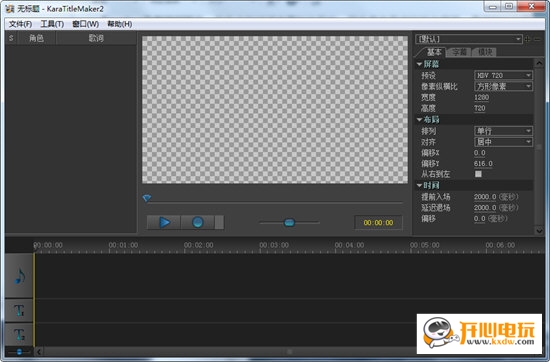The height and width of the screenshot is (362, 550).
Task: Click the S column header
Action: 11,38
